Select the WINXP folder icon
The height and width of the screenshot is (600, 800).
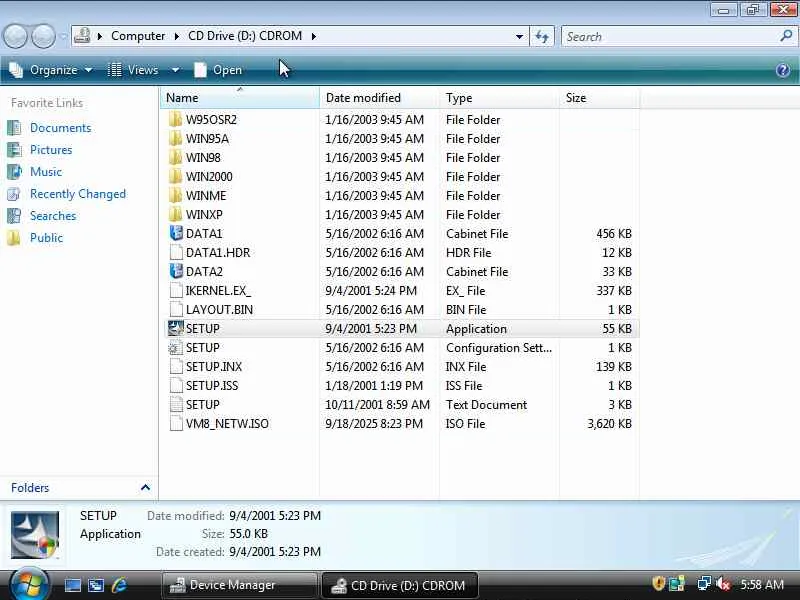click(176, 214)
